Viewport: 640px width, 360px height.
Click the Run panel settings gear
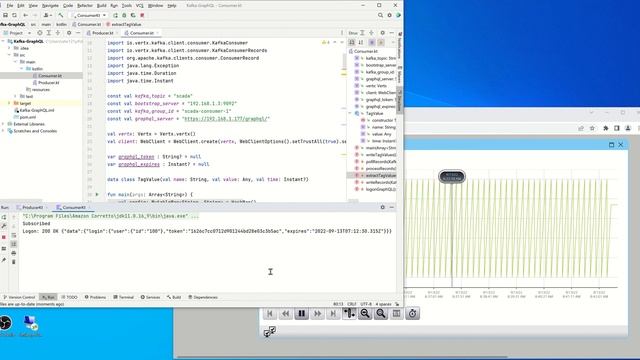[382, 207]
